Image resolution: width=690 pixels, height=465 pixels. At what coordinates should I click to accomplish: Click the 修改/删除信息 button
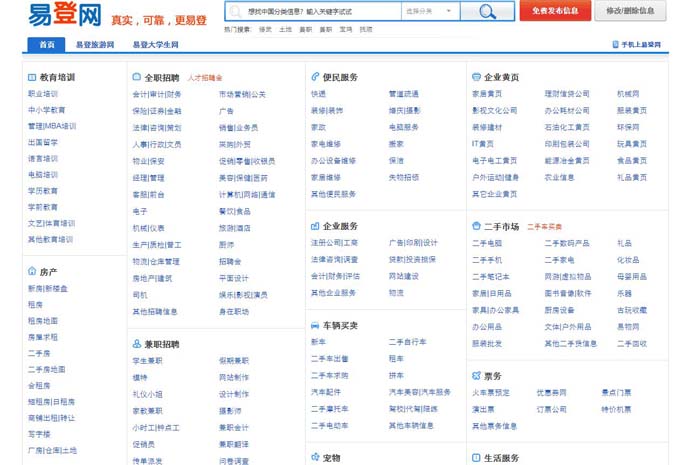[x=630, y=11]
